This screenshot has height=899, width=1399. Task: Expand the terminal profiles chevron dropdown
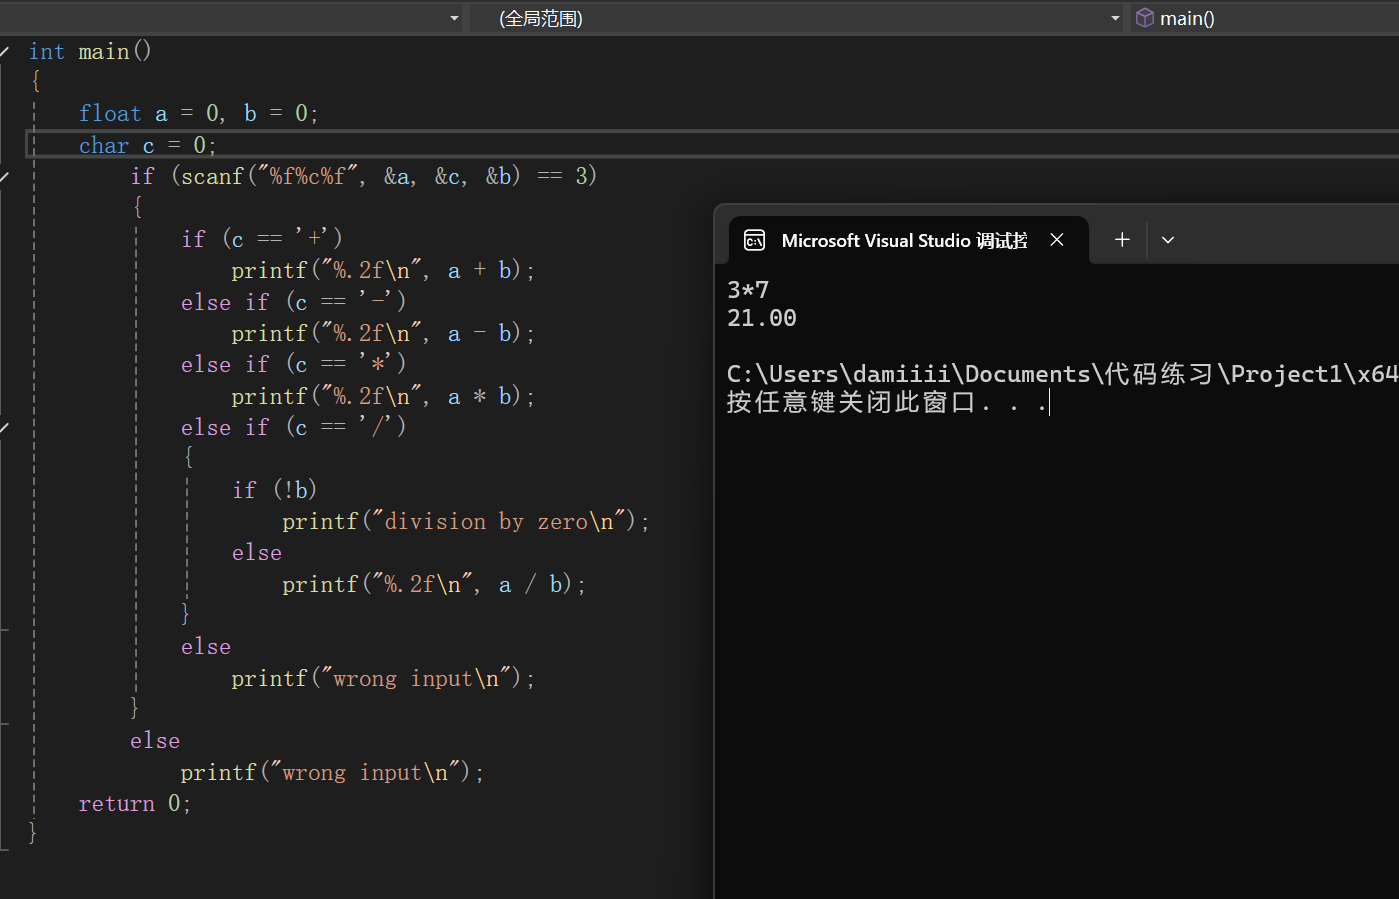1167,240
